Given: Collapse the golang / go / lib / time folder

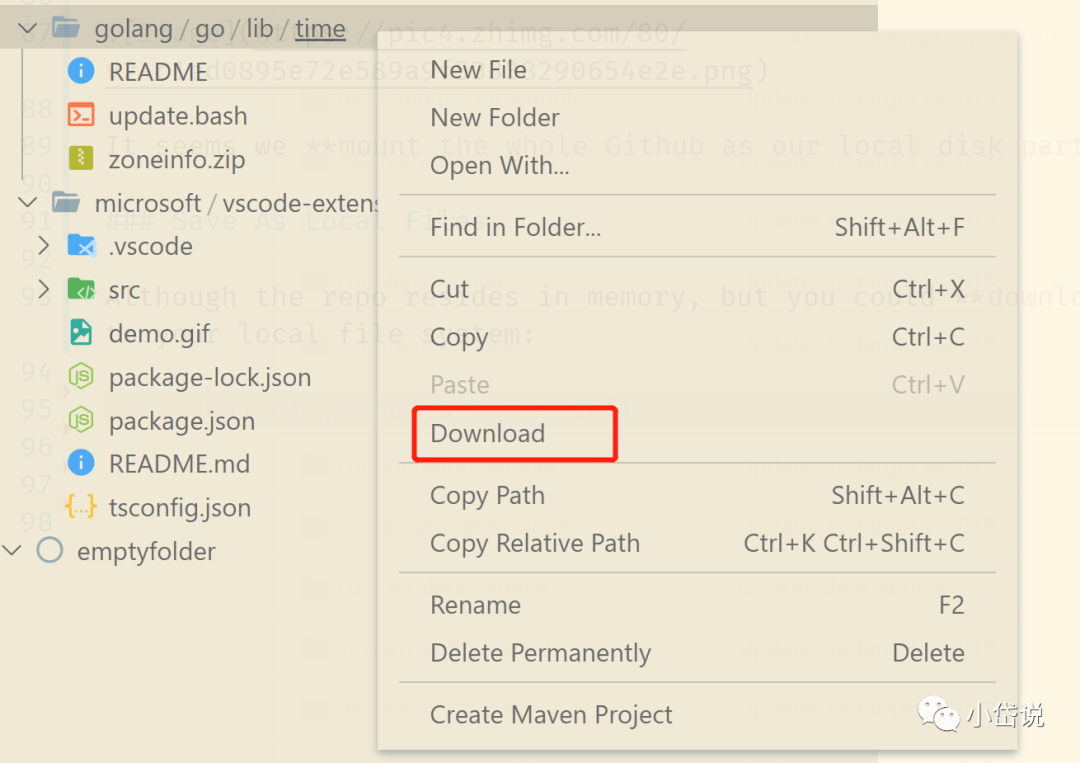Looking at the screenshot, I should click(x=28, y=28).
